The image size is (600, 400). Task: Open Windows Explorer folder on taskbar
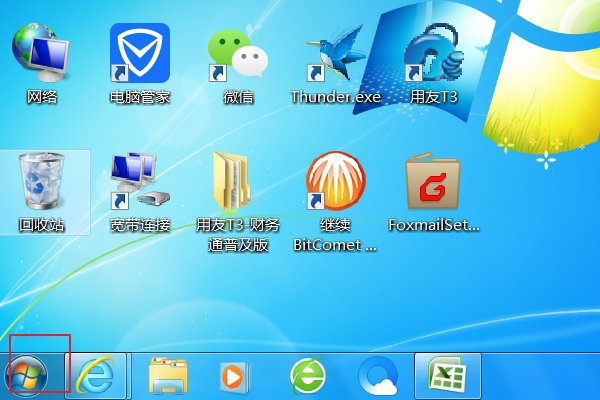coord(169,376)
